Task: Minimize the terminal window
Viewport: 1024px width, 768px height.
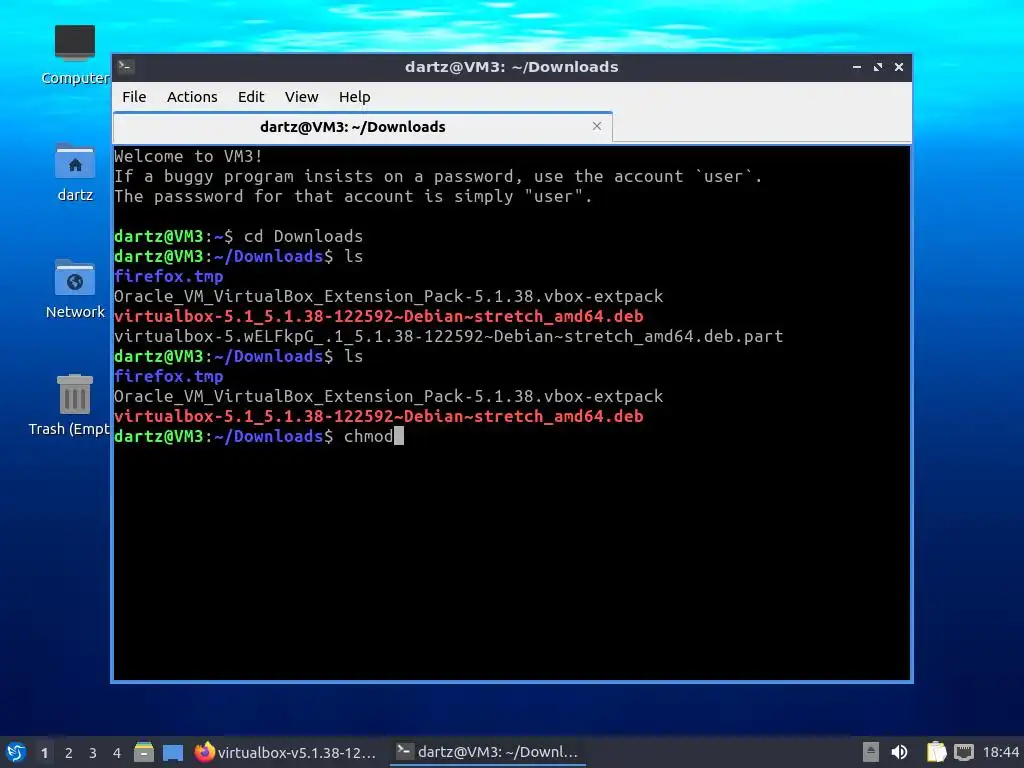Action: (856, 67)
